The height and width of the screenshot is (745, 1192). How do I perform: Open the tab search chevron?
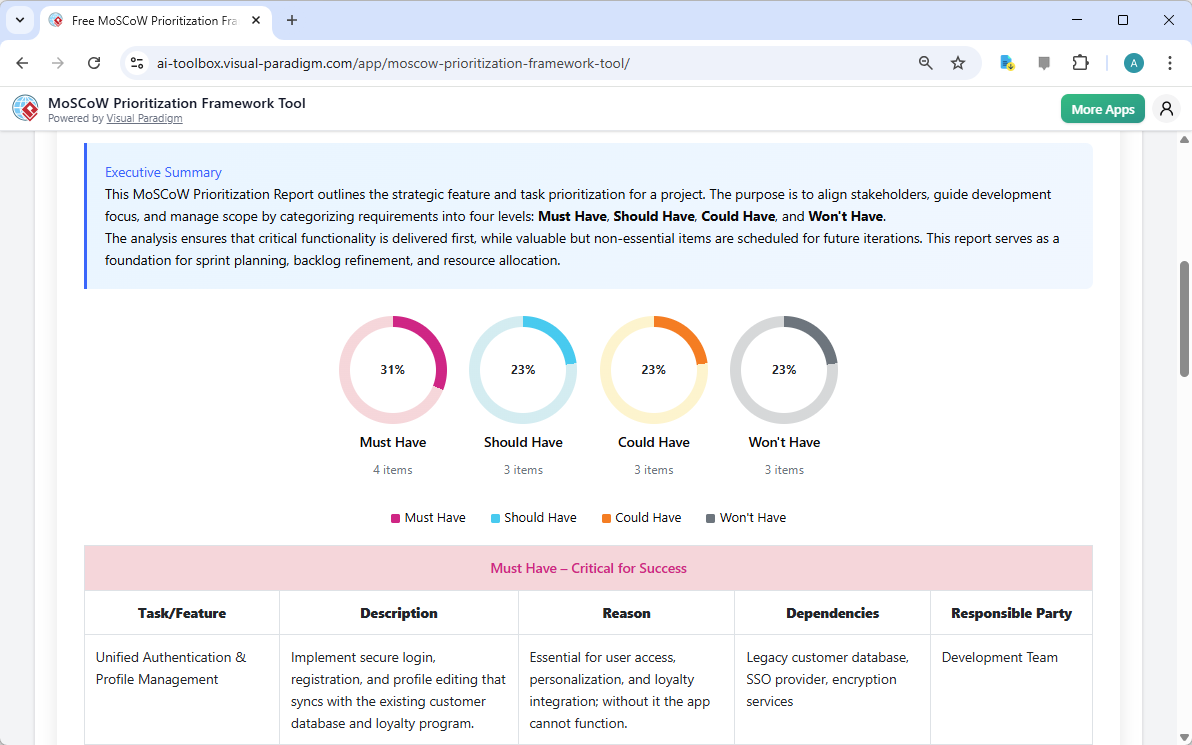(19, 20)
